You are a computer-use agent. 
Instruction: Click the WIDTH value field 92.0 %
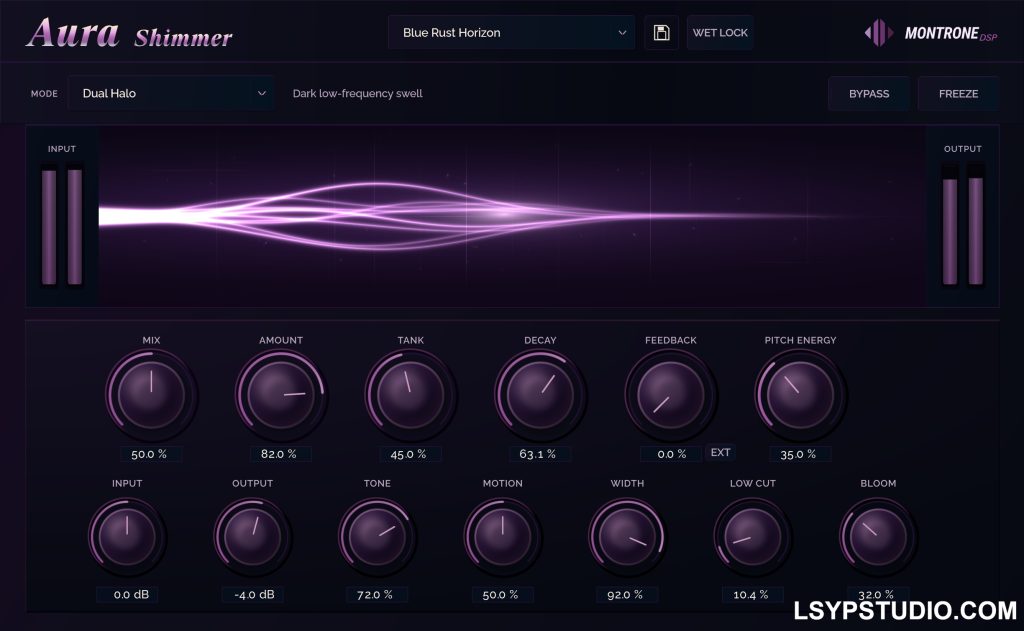tap(627, 594)
